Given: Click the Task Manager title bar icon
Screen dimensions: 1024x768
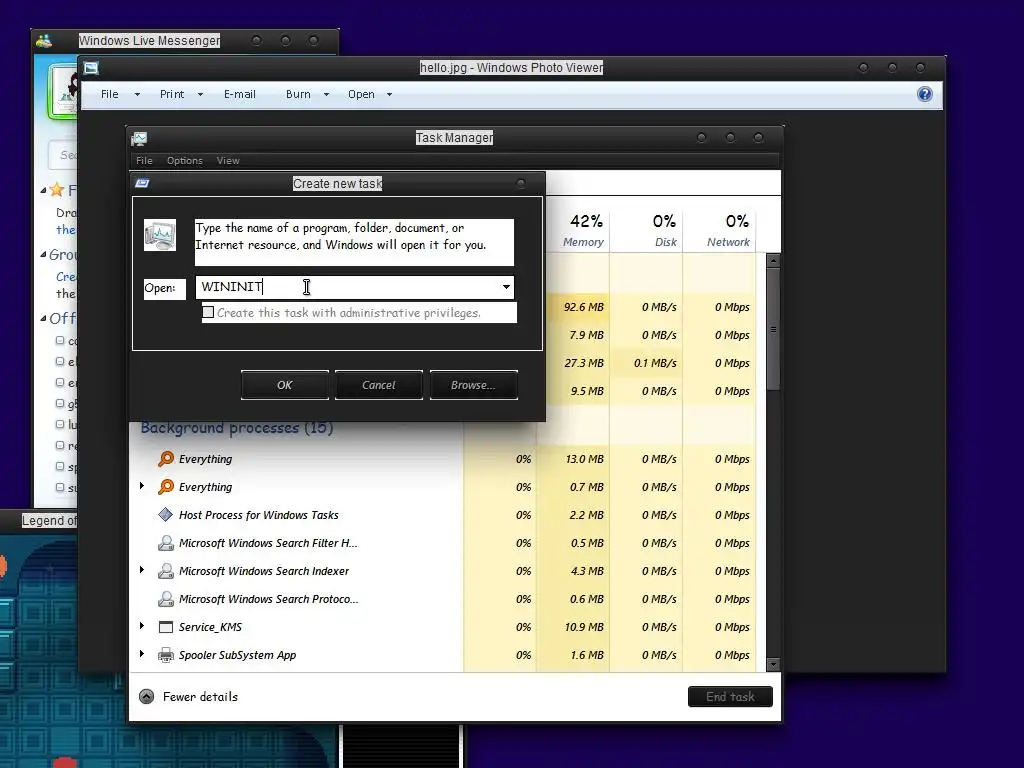Looking at the screenshot, I should (139, 138).
